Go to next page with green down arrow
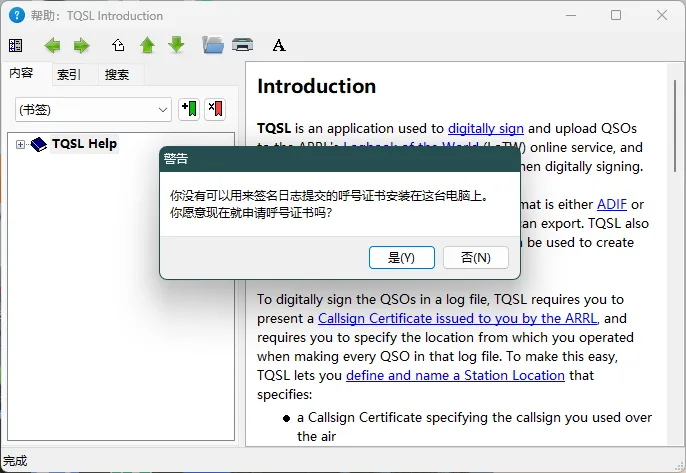Screen dimensions: 686x473 (176, 45)
